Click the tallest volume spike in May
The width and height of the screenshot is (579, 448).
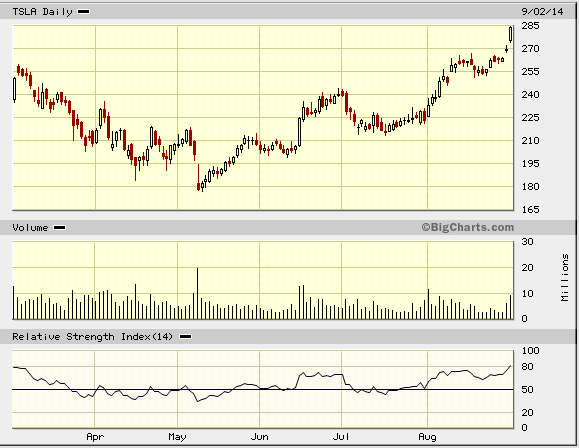tap(198, 294)
